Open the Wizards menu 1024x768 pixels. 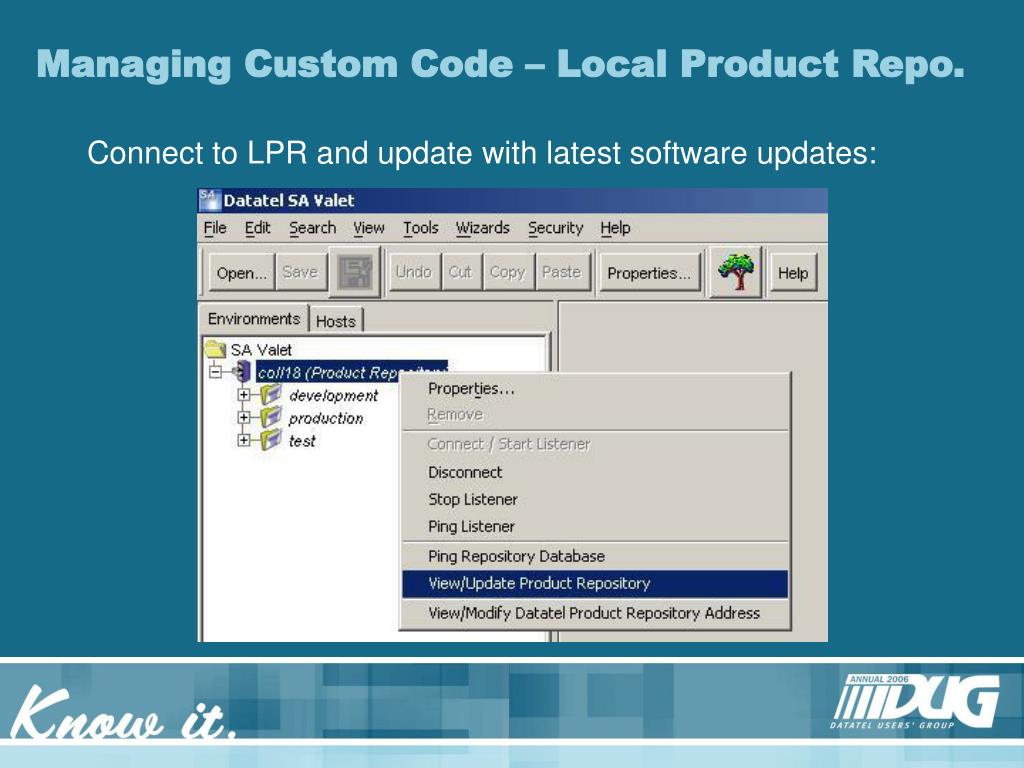483,228
